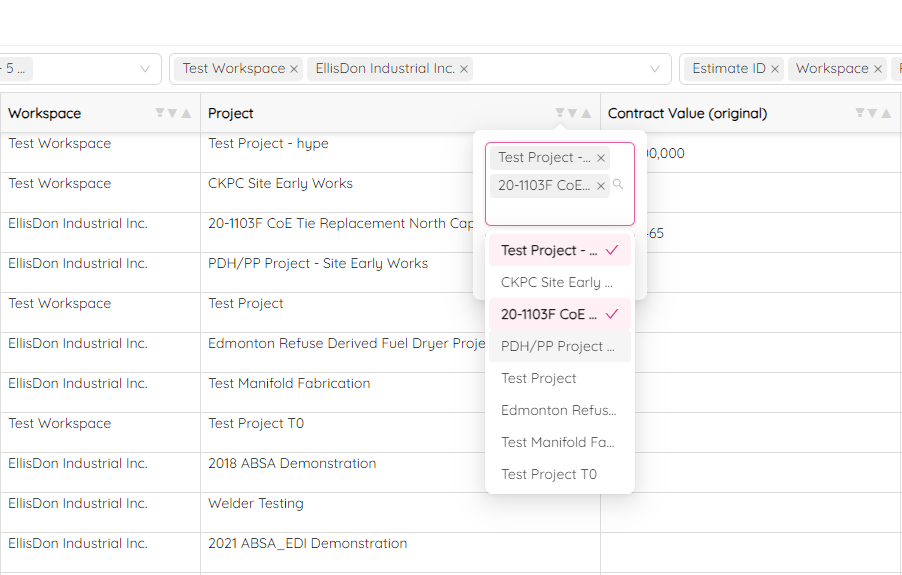Screen dimensions: 902x575
Task: Expand the workspace multi-select dropdown arrow
Action: click(655, 69)
